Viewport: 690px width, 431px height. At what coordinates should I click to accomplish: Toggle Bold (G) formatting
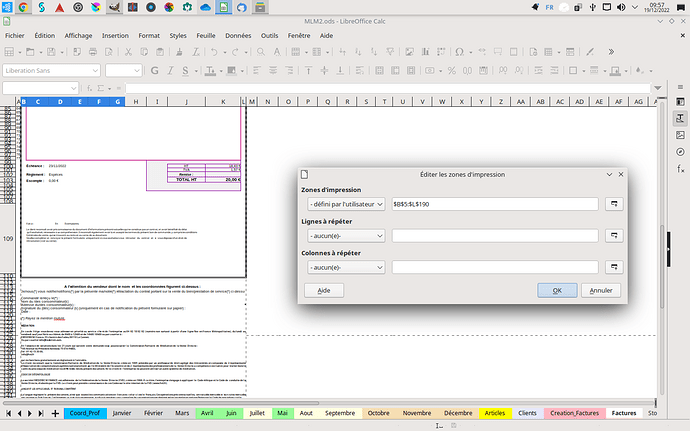[154, 70]
